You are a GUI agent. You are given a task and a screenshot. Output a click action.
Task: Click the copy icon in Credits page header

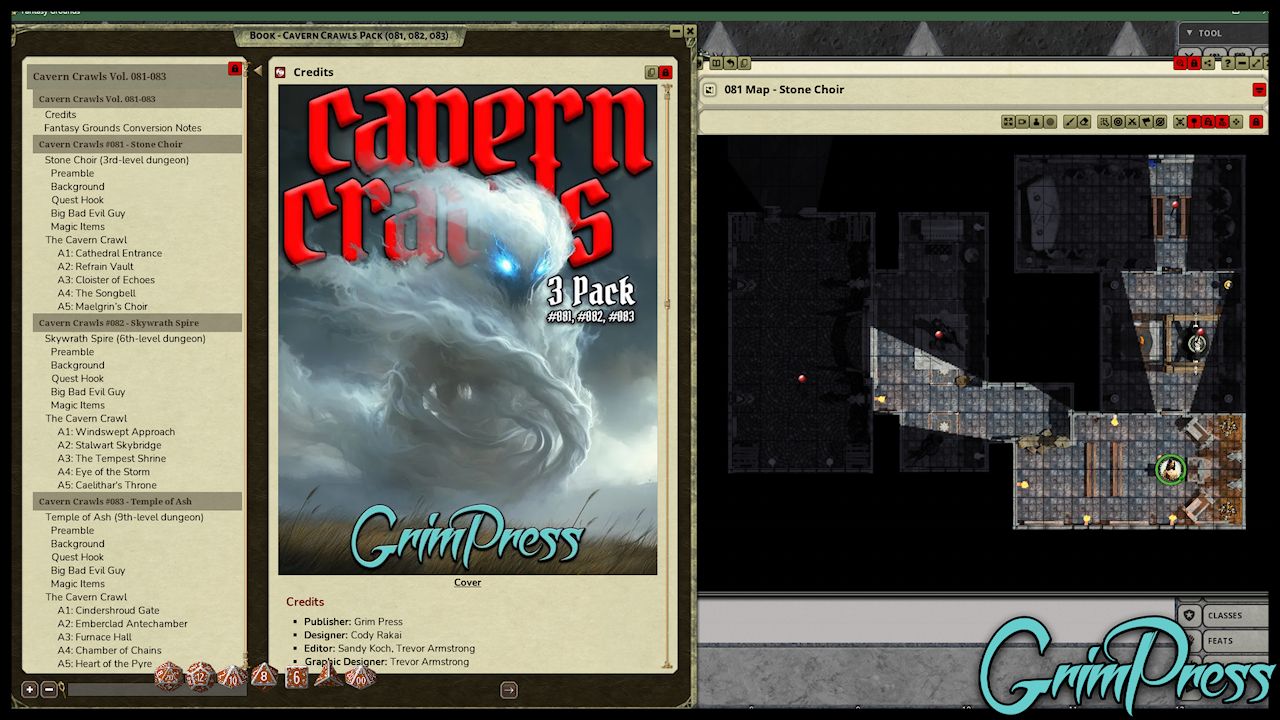tap(651, 72)
